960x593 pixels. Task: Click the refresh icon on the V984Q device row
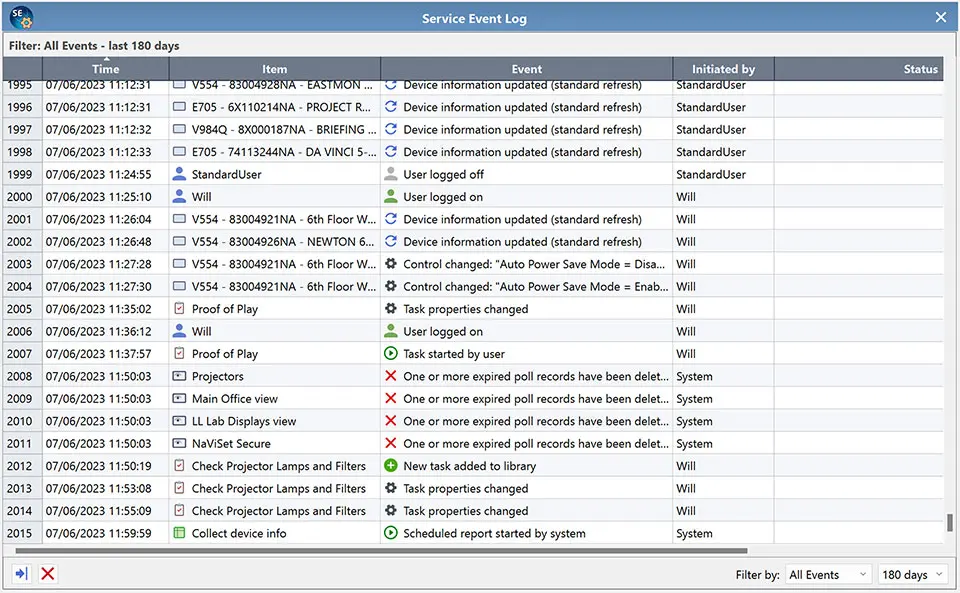coord(391,129)
